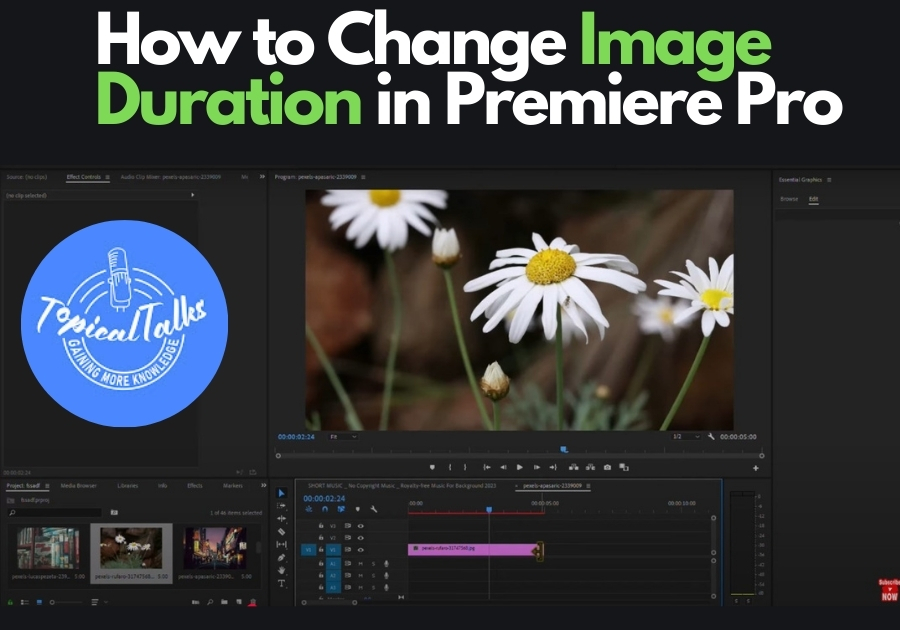Viewport: 900px width, 630px height.
Task: Switch to Media Browser tab
Action: click(x=79, y=485)
